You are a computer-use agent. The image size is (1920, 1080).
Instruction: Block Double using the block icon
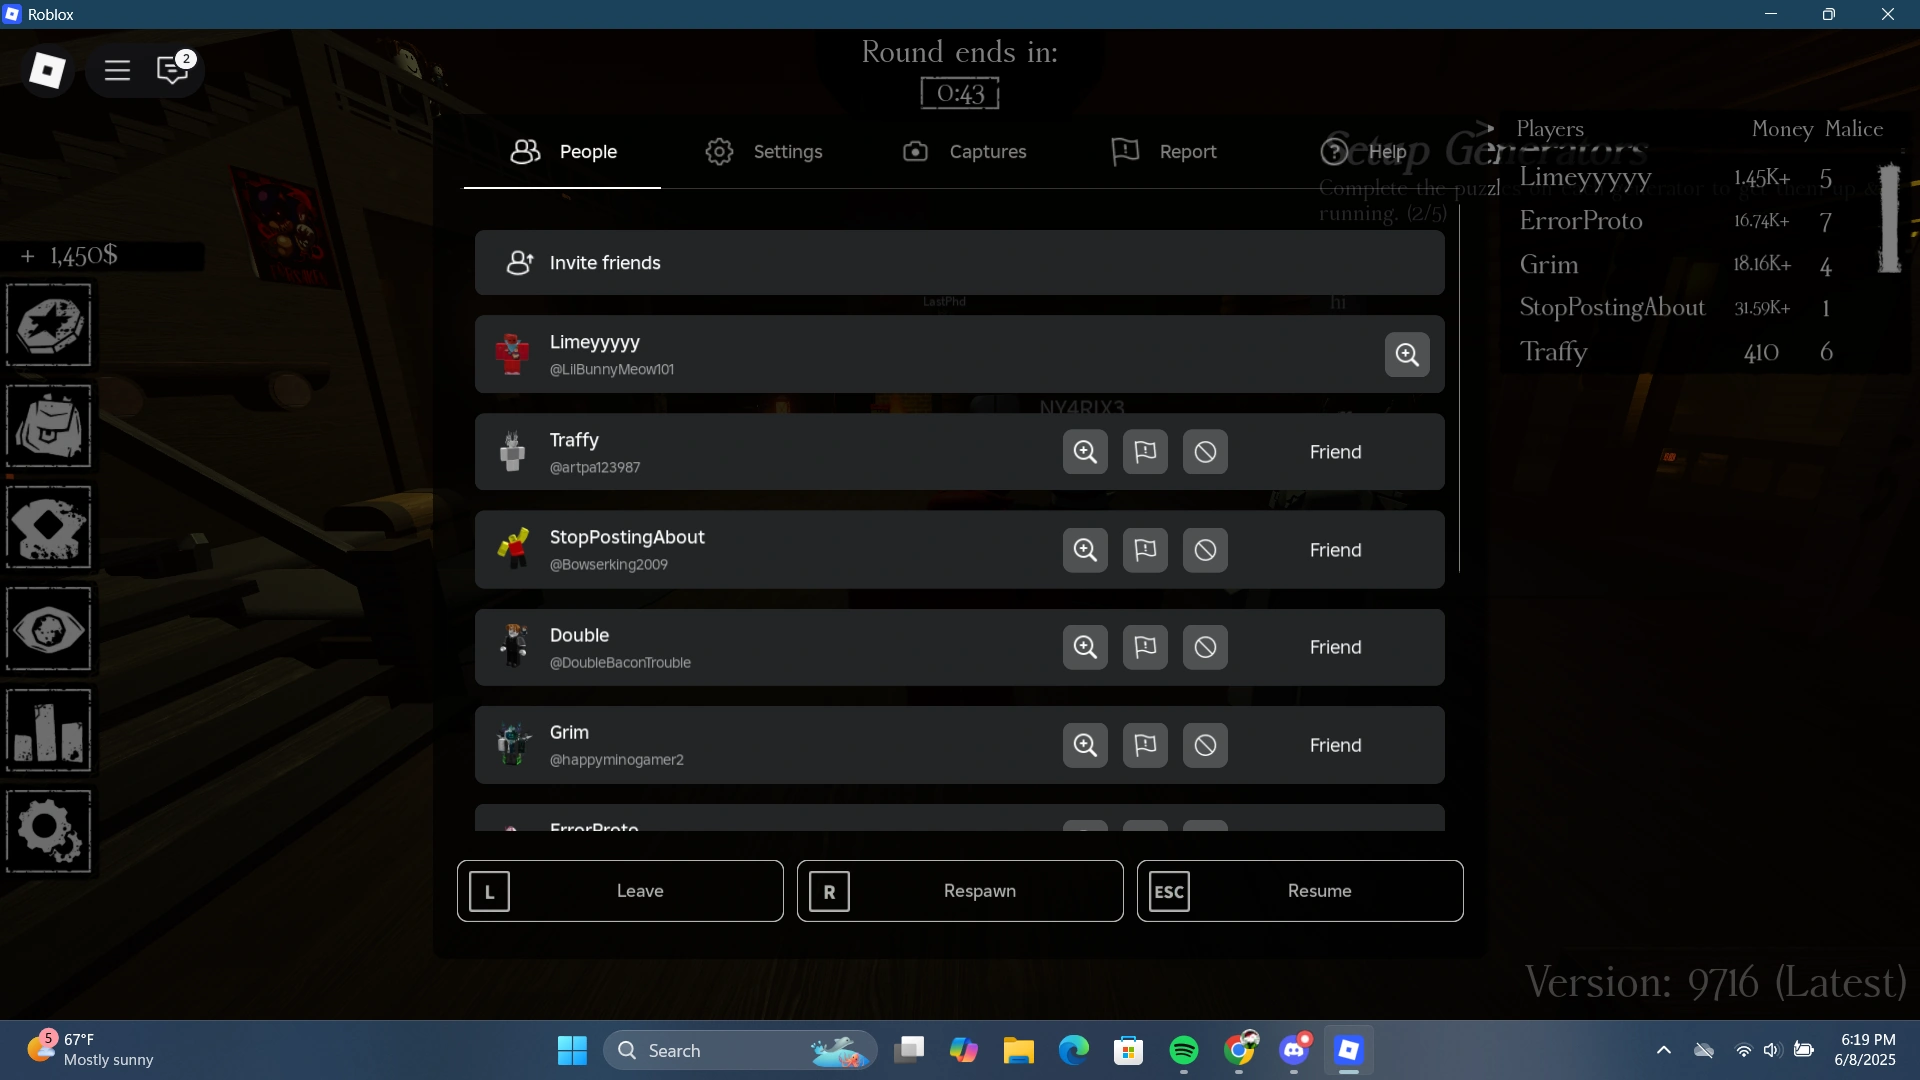point(1205,647)
